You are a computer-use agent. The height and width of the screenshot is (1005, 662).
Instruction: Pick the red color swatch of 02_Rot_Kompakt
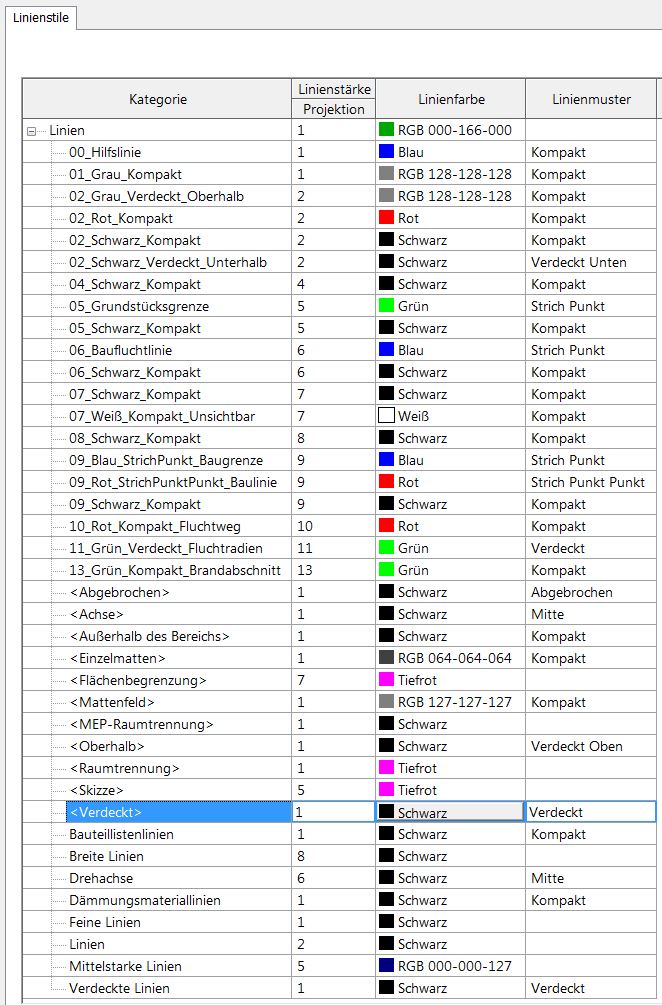pyautogui.click(x=387, y=219)
